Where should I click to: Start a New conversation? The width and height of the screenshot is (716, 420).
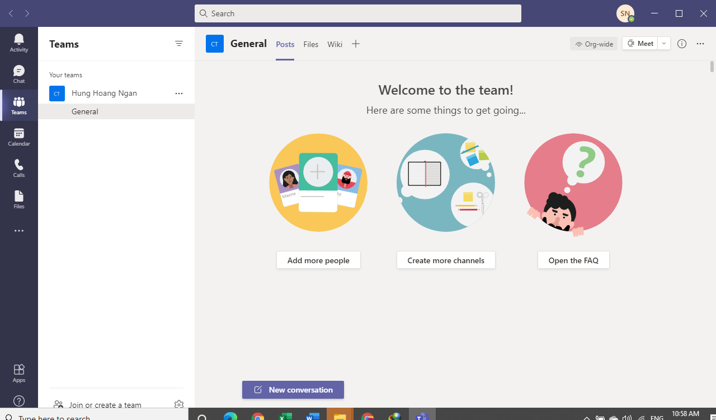(x=293, y=390)
